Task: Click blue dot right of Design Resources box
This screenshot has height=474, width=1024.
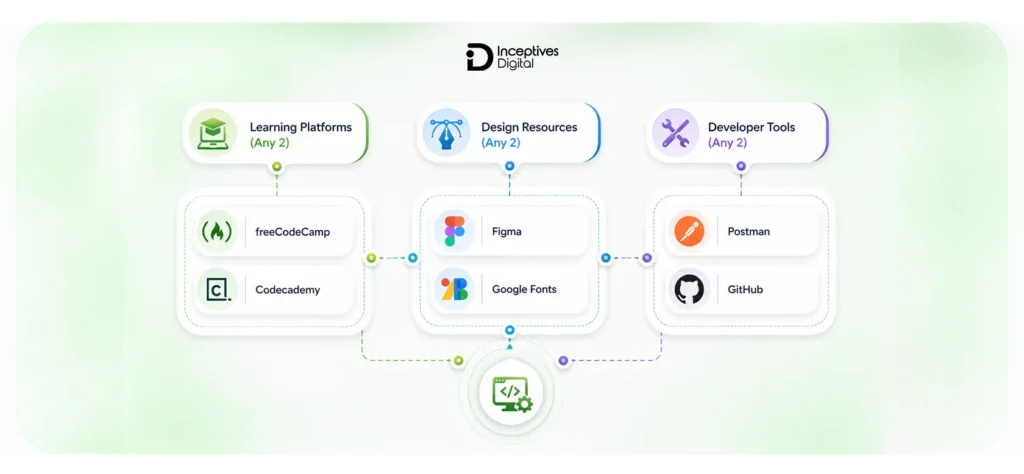Action: click(605, 258)
